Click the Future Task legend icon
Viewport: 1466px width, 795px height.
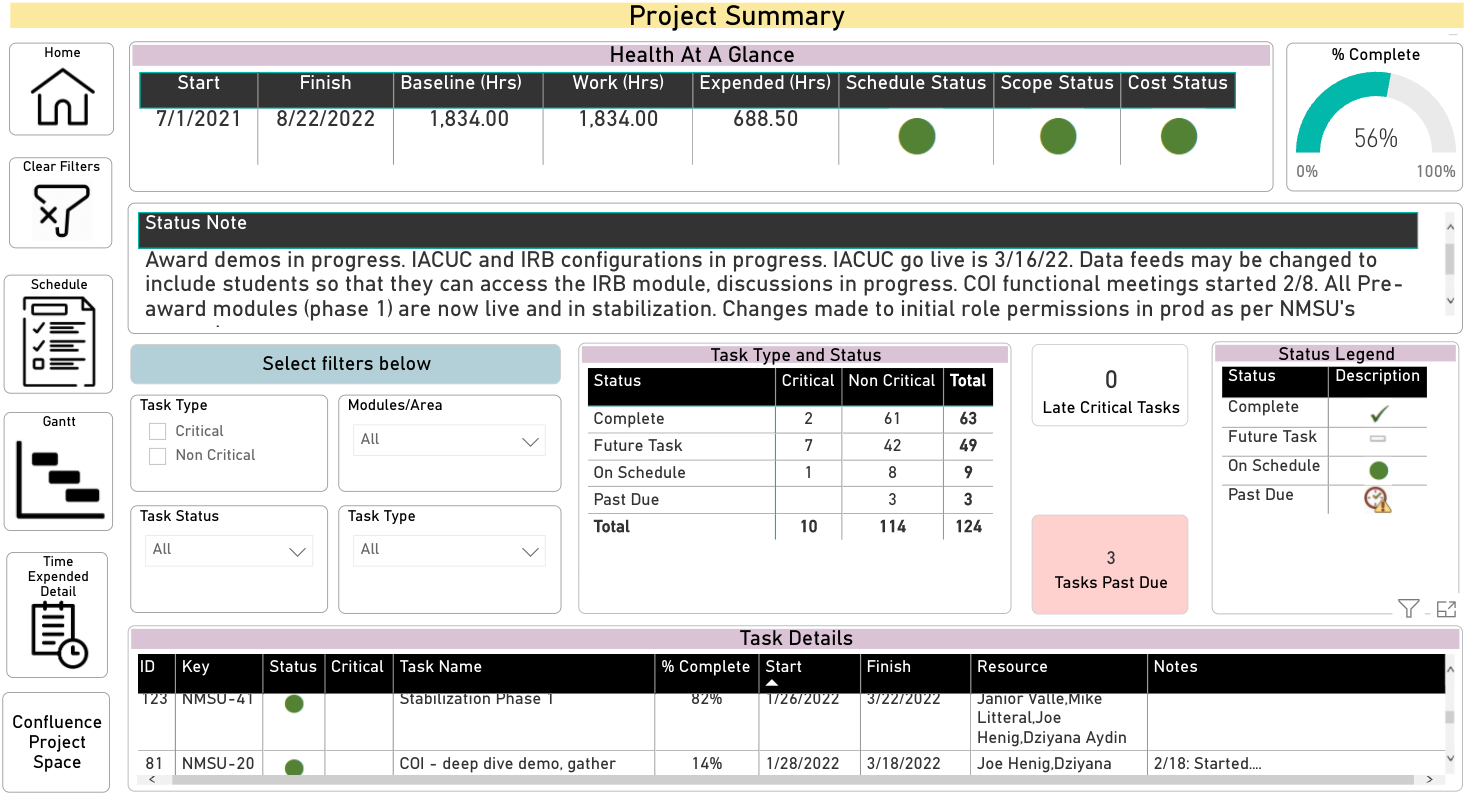pyautogui.click(x=1378, y=439)
